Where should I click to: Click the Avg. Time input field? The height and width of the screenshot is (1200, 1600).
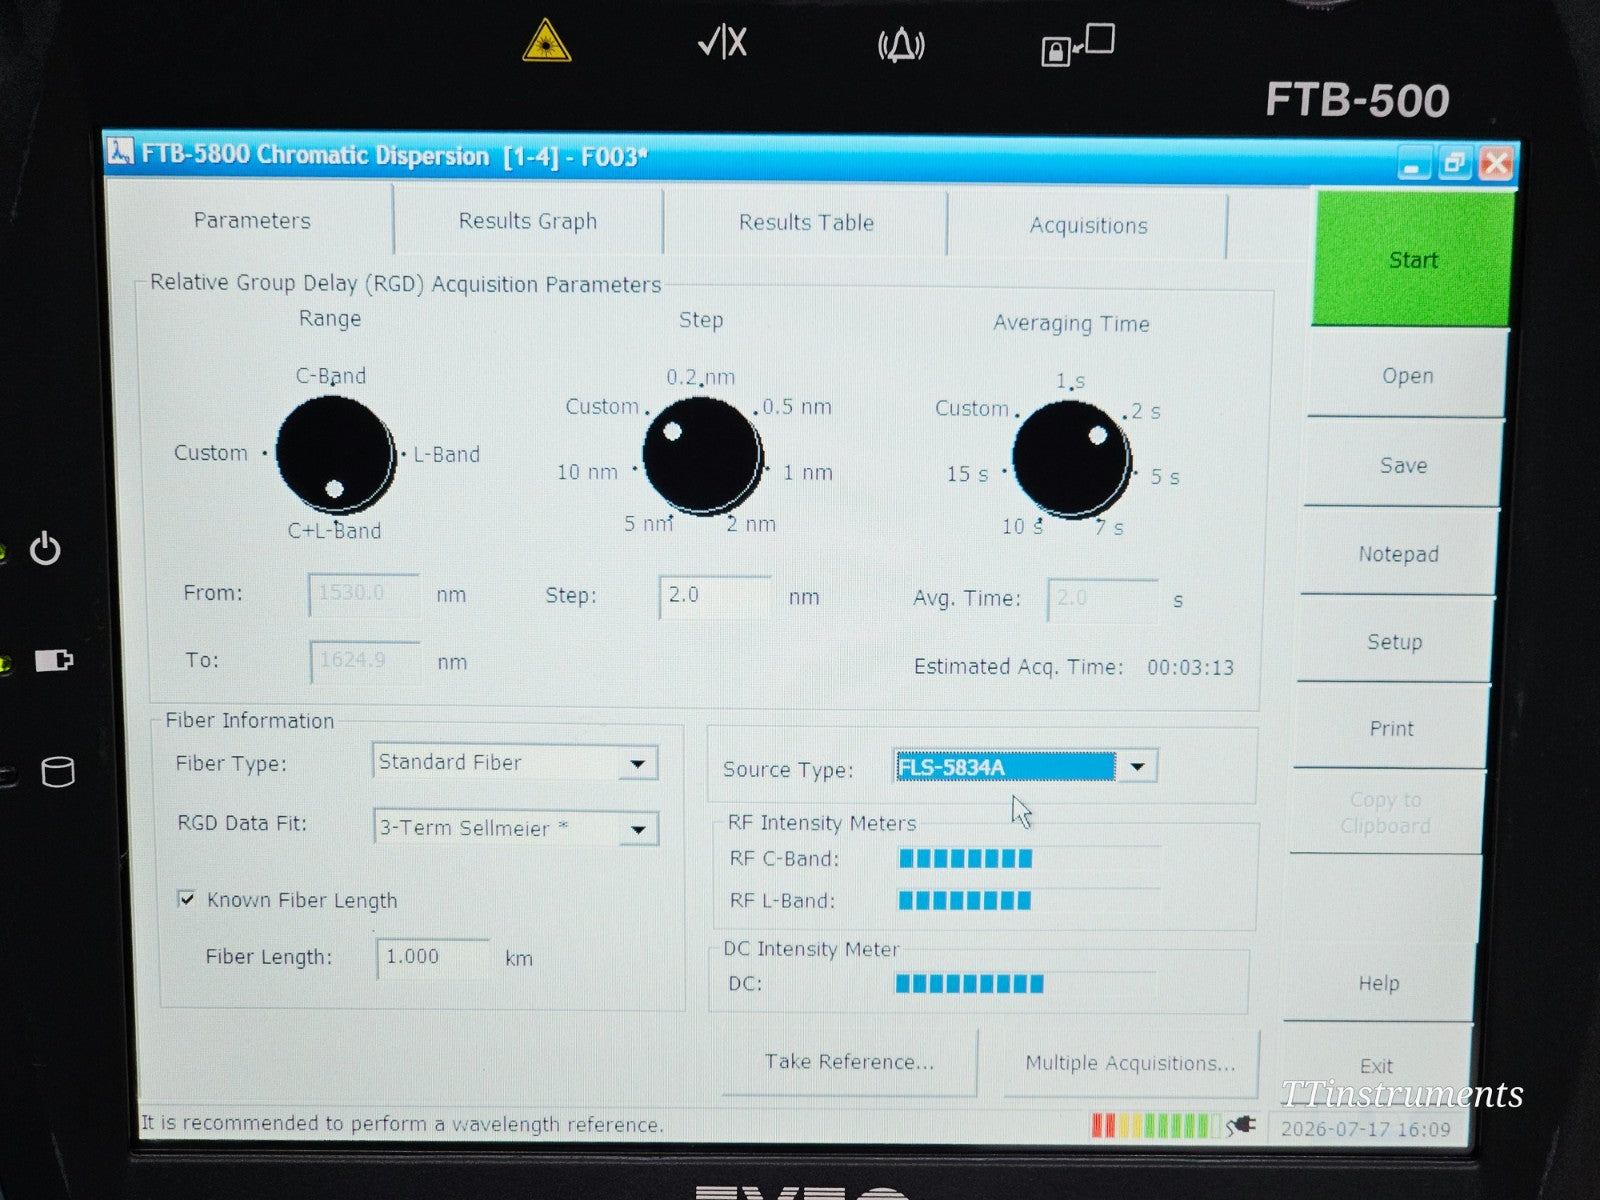(1103, 599)
